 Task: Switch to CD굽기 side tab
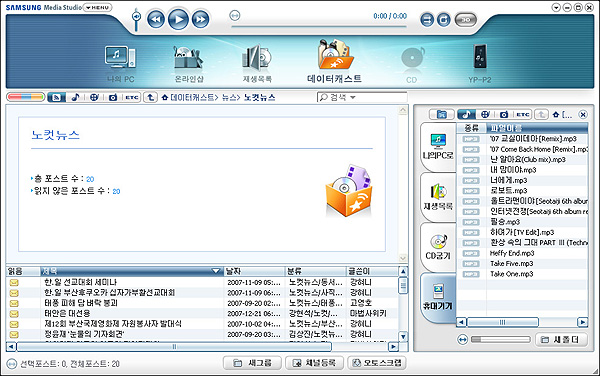click(438, 247)
